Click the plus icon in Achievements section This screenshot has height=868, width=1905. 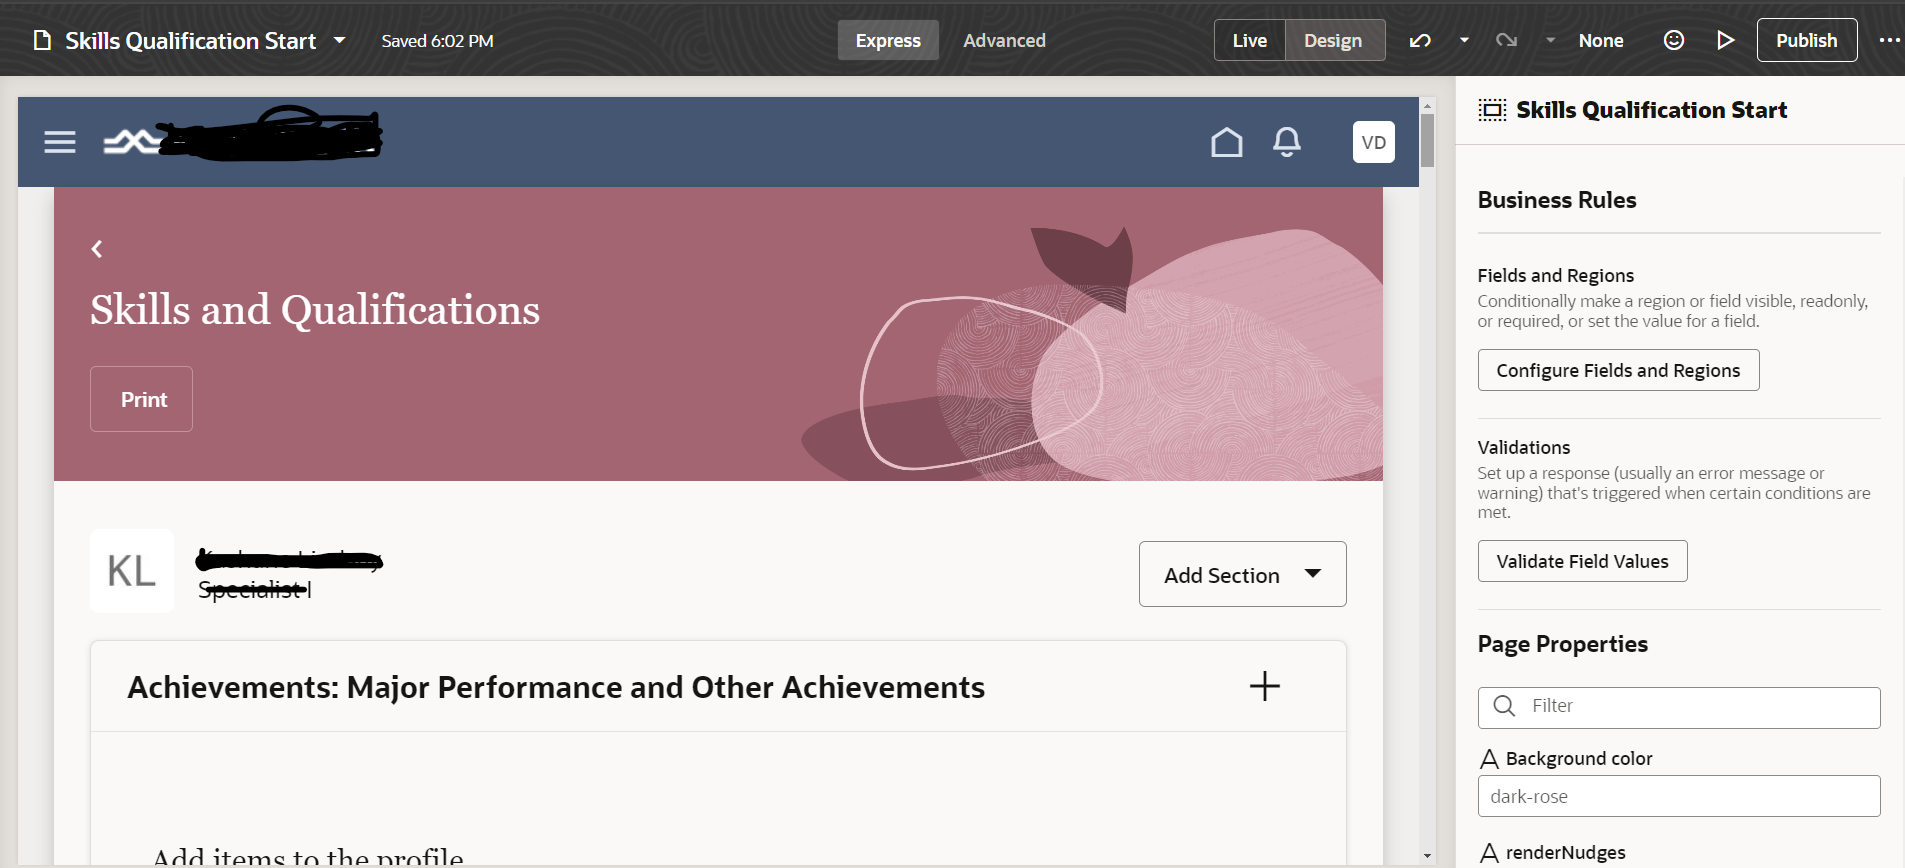click(1265, 686)
